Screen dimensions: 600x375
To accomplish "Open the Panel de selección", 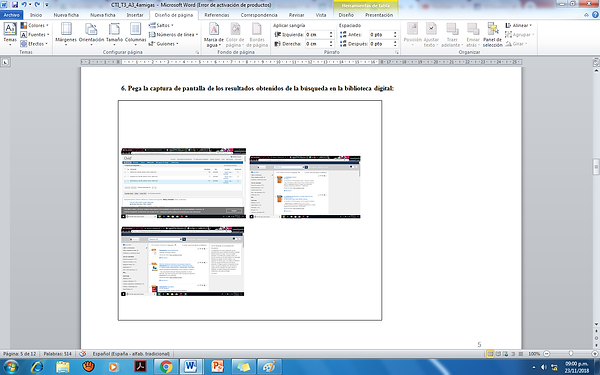I will click(492, 34).
